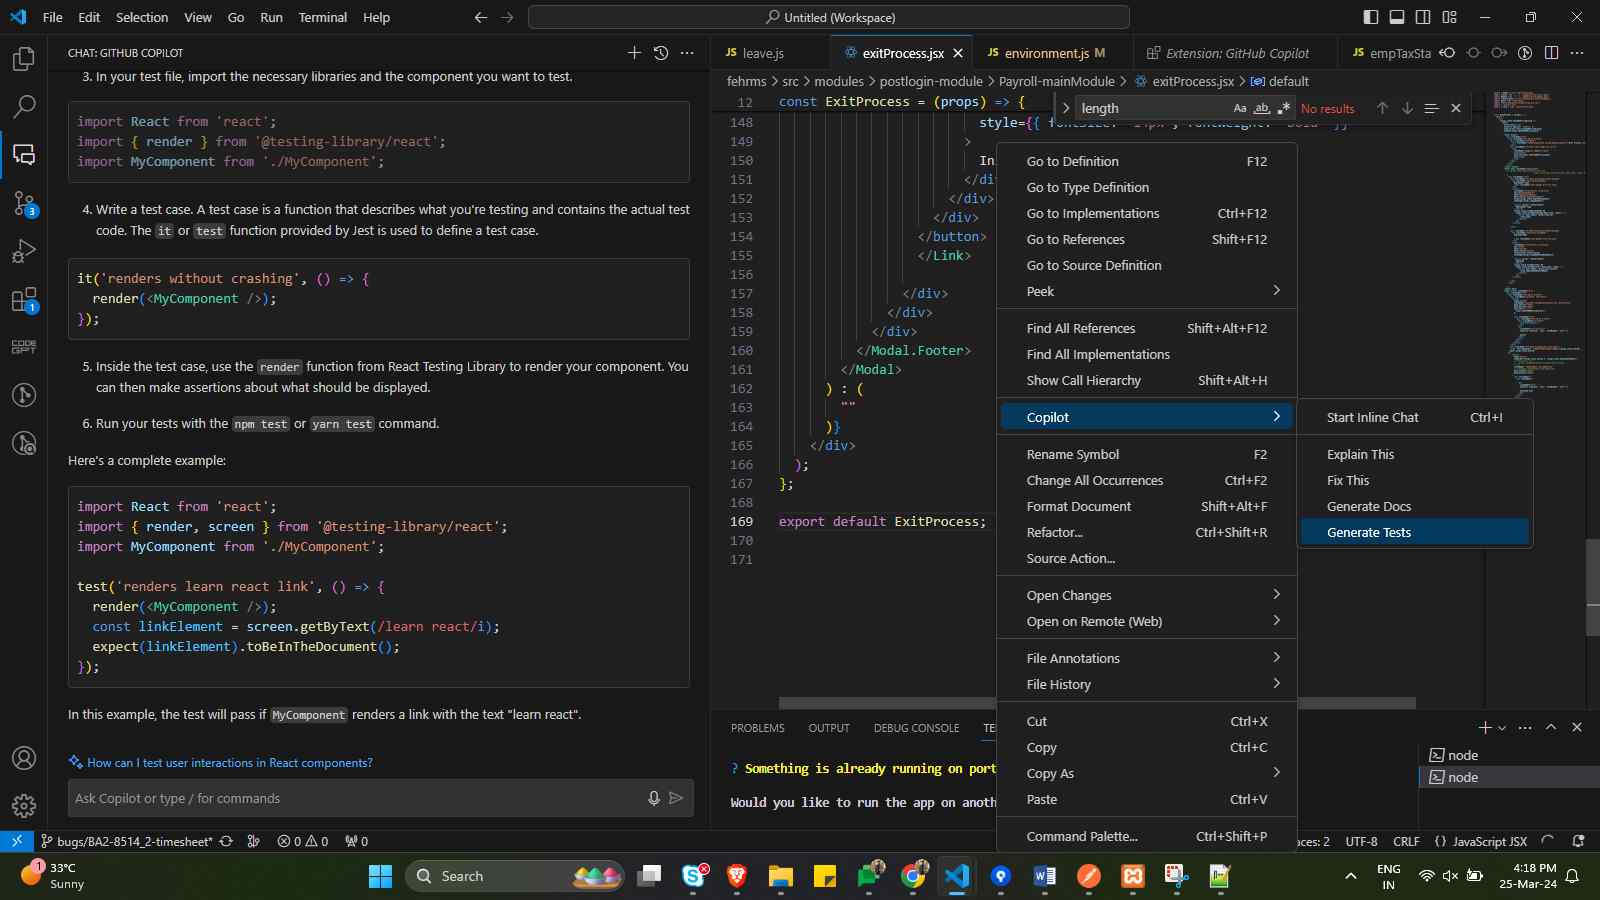Click the customize layout icon

(x=1449, y=17)
